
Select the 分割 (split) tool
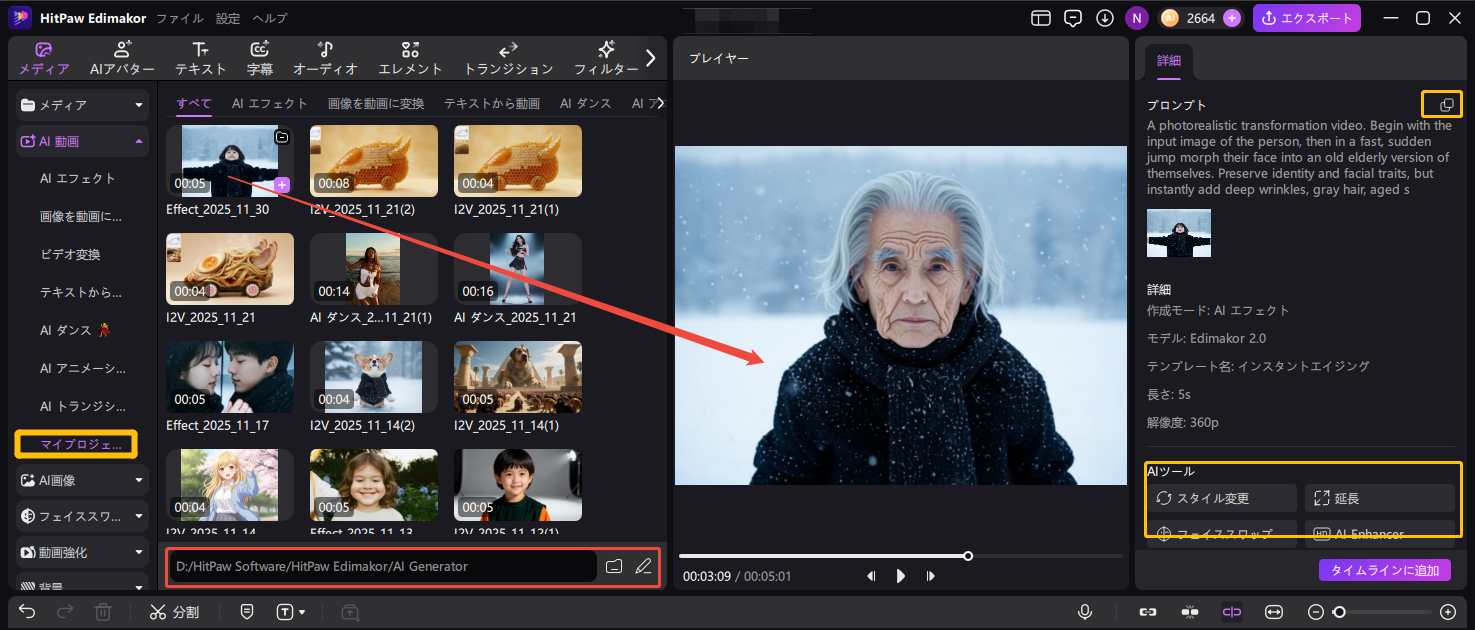click(175, 611)
